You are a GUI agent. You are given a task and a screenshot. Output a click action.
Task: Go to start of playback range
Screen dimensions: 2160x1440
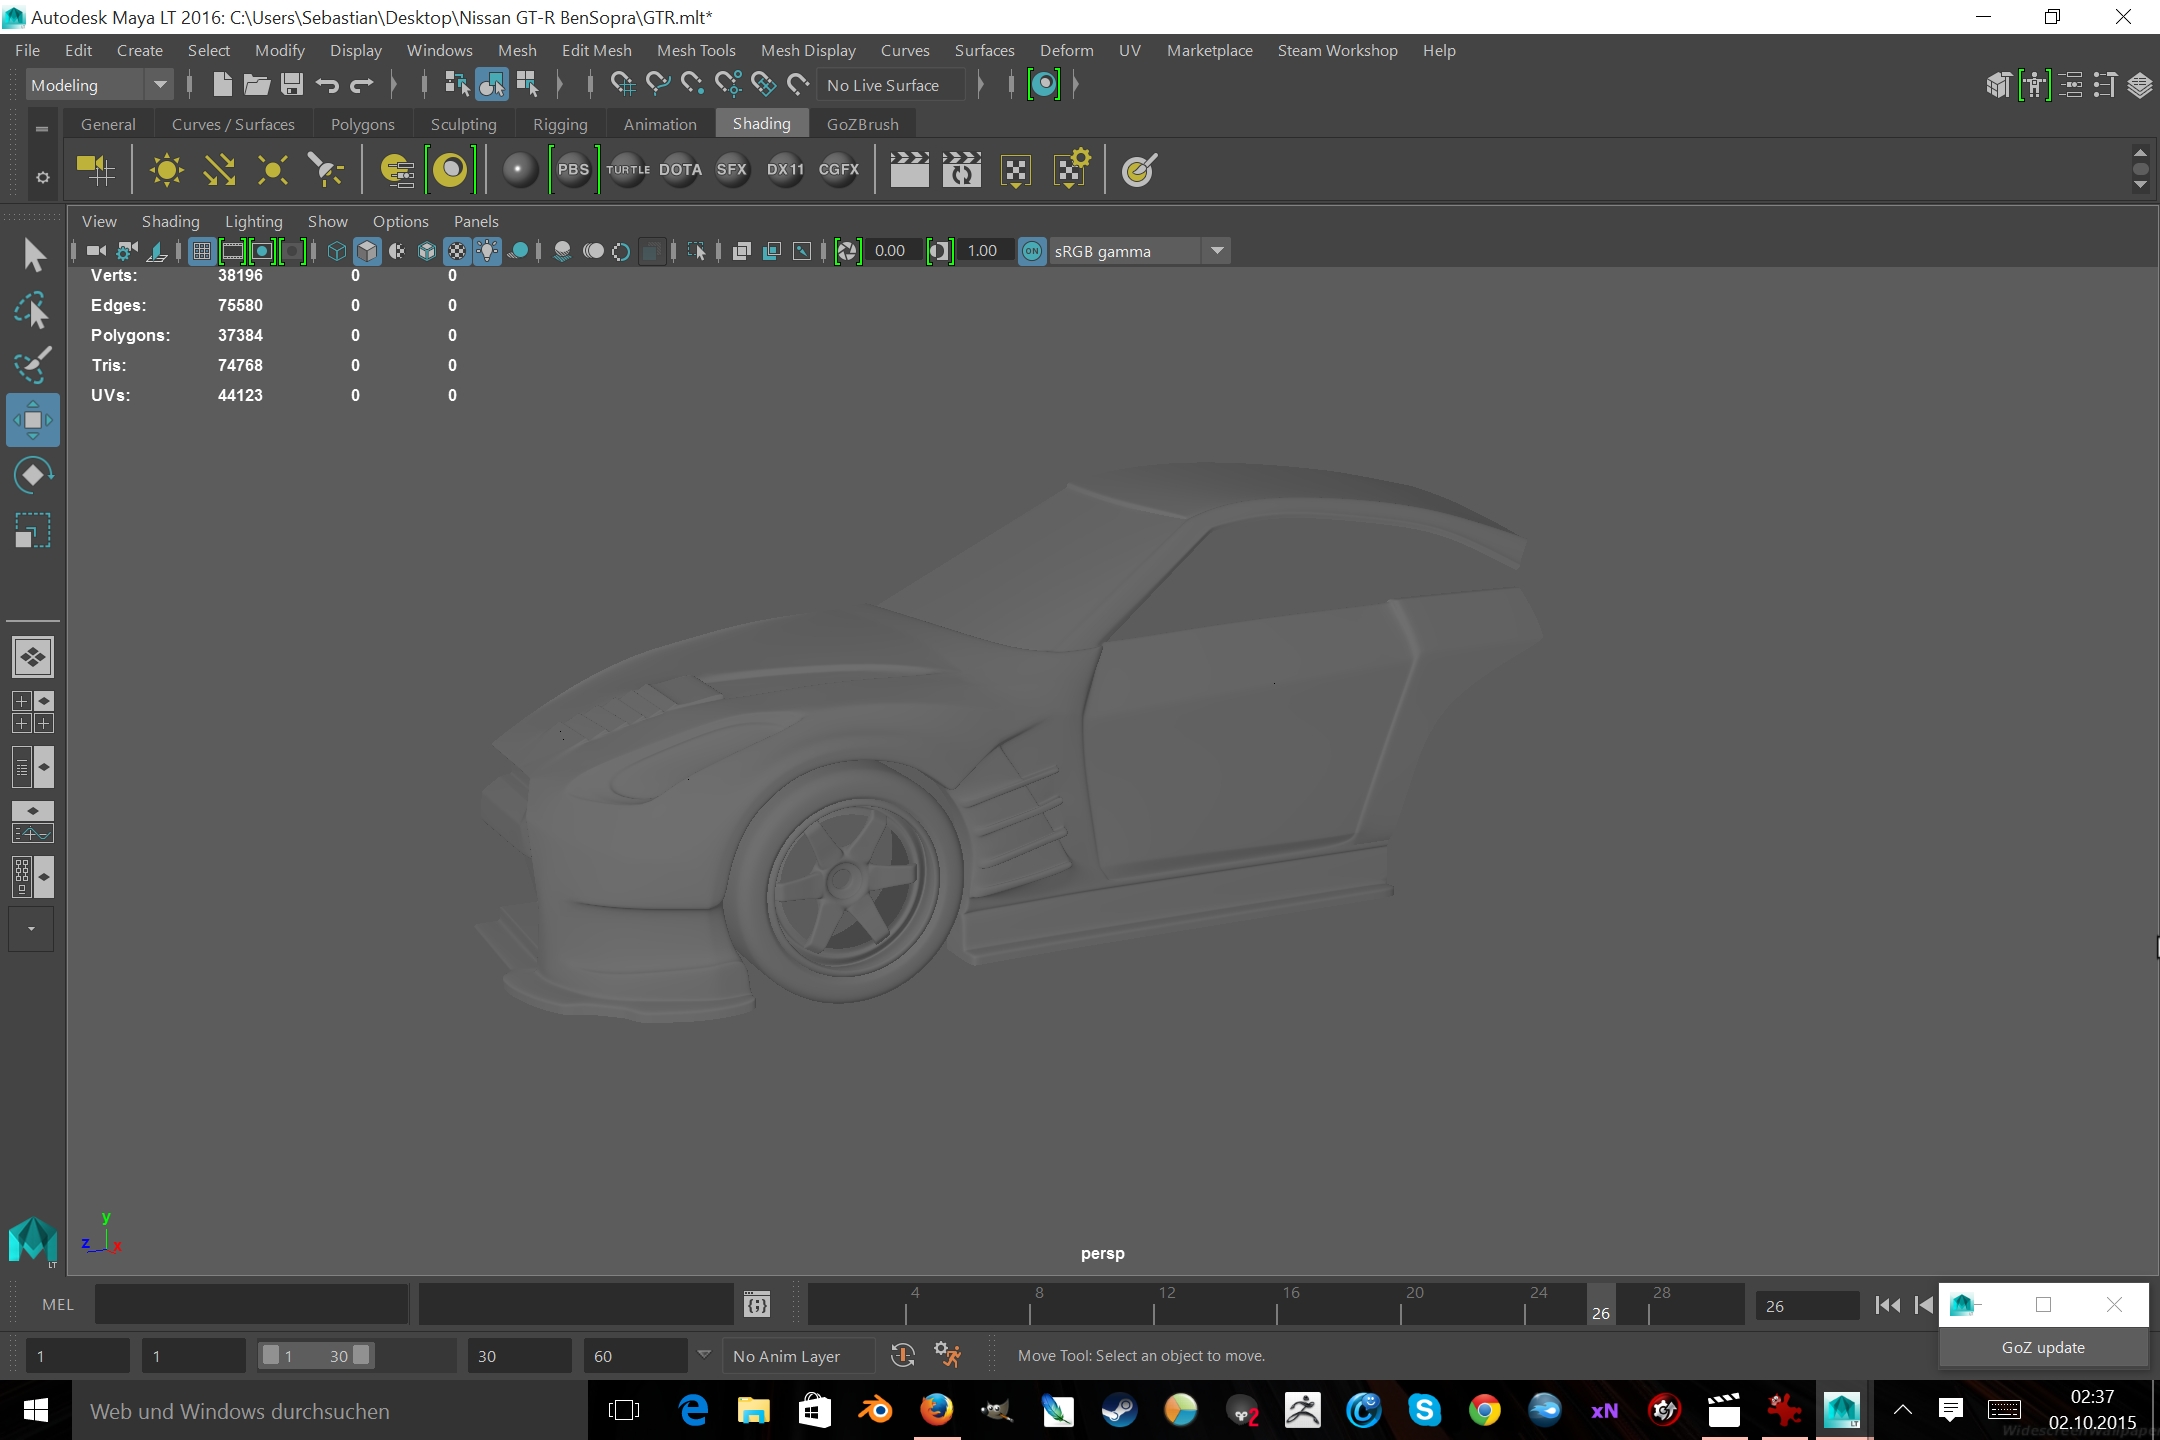click(x=1887, y=1305)
